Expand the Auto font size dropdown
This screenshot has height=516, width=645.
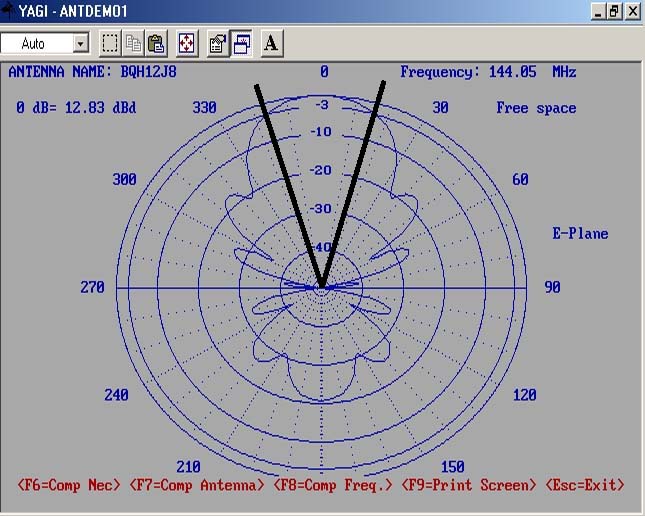81,44
